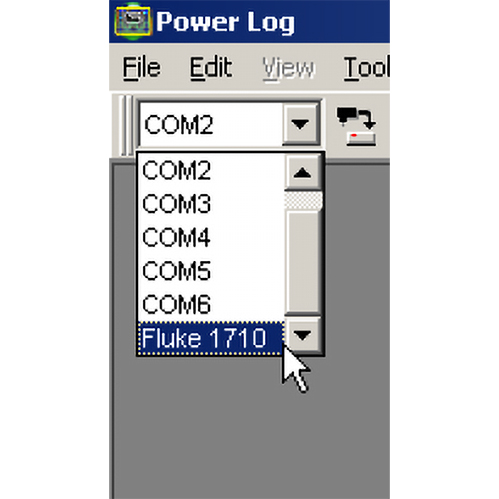Choose the highlighted Fluke 1710 entry
This screenshot has height=499, width=499.
211,338
